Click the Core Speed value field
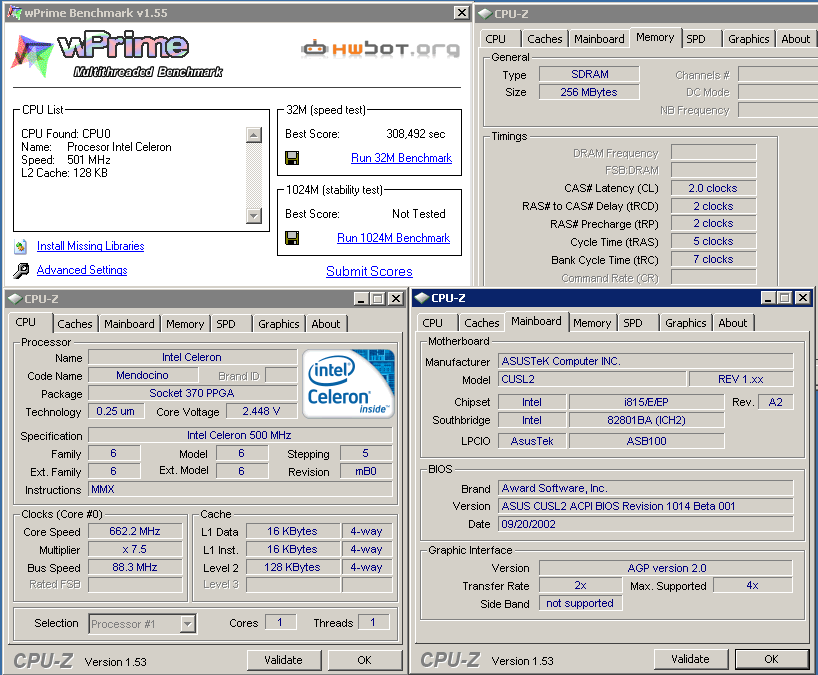Viewport: 818px width, 675px height. click(134, 532)
